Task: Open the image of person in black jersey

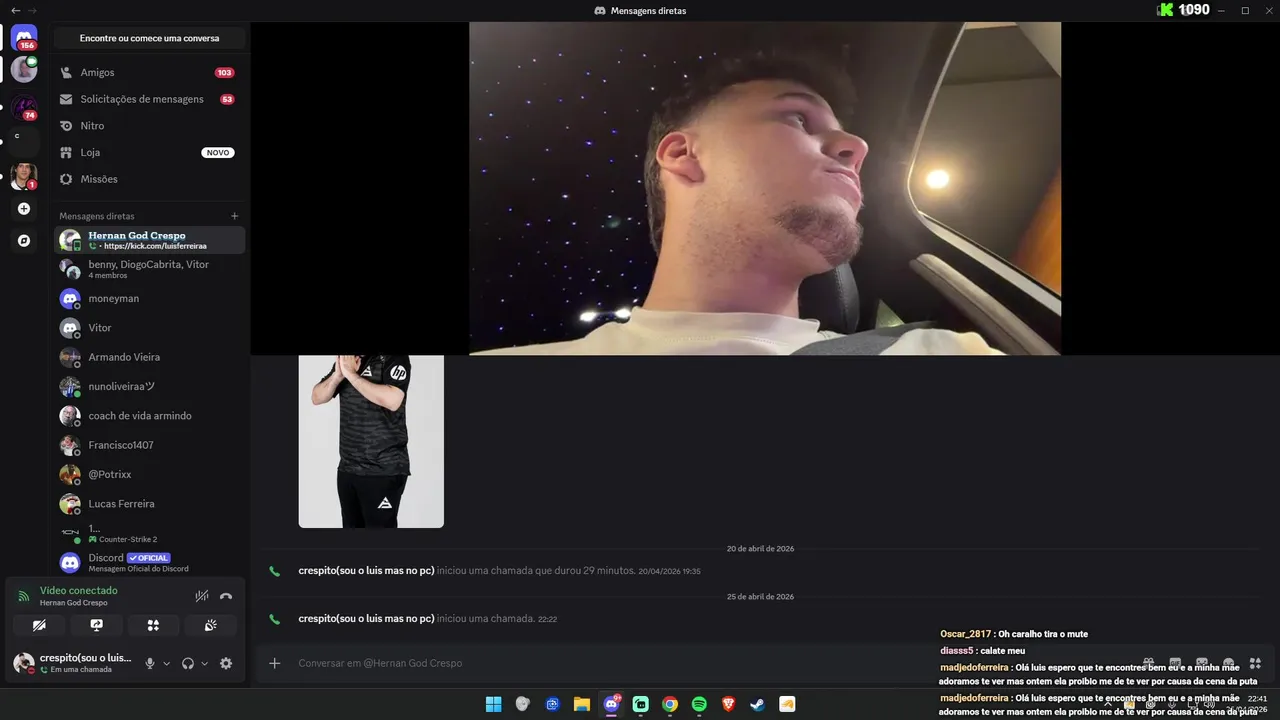Action: [x=371, y=441]
